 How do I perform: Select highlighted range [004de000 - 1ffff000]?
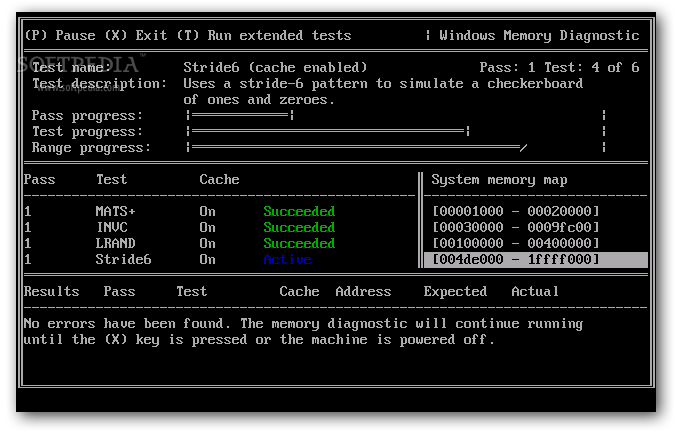point(536,260)
